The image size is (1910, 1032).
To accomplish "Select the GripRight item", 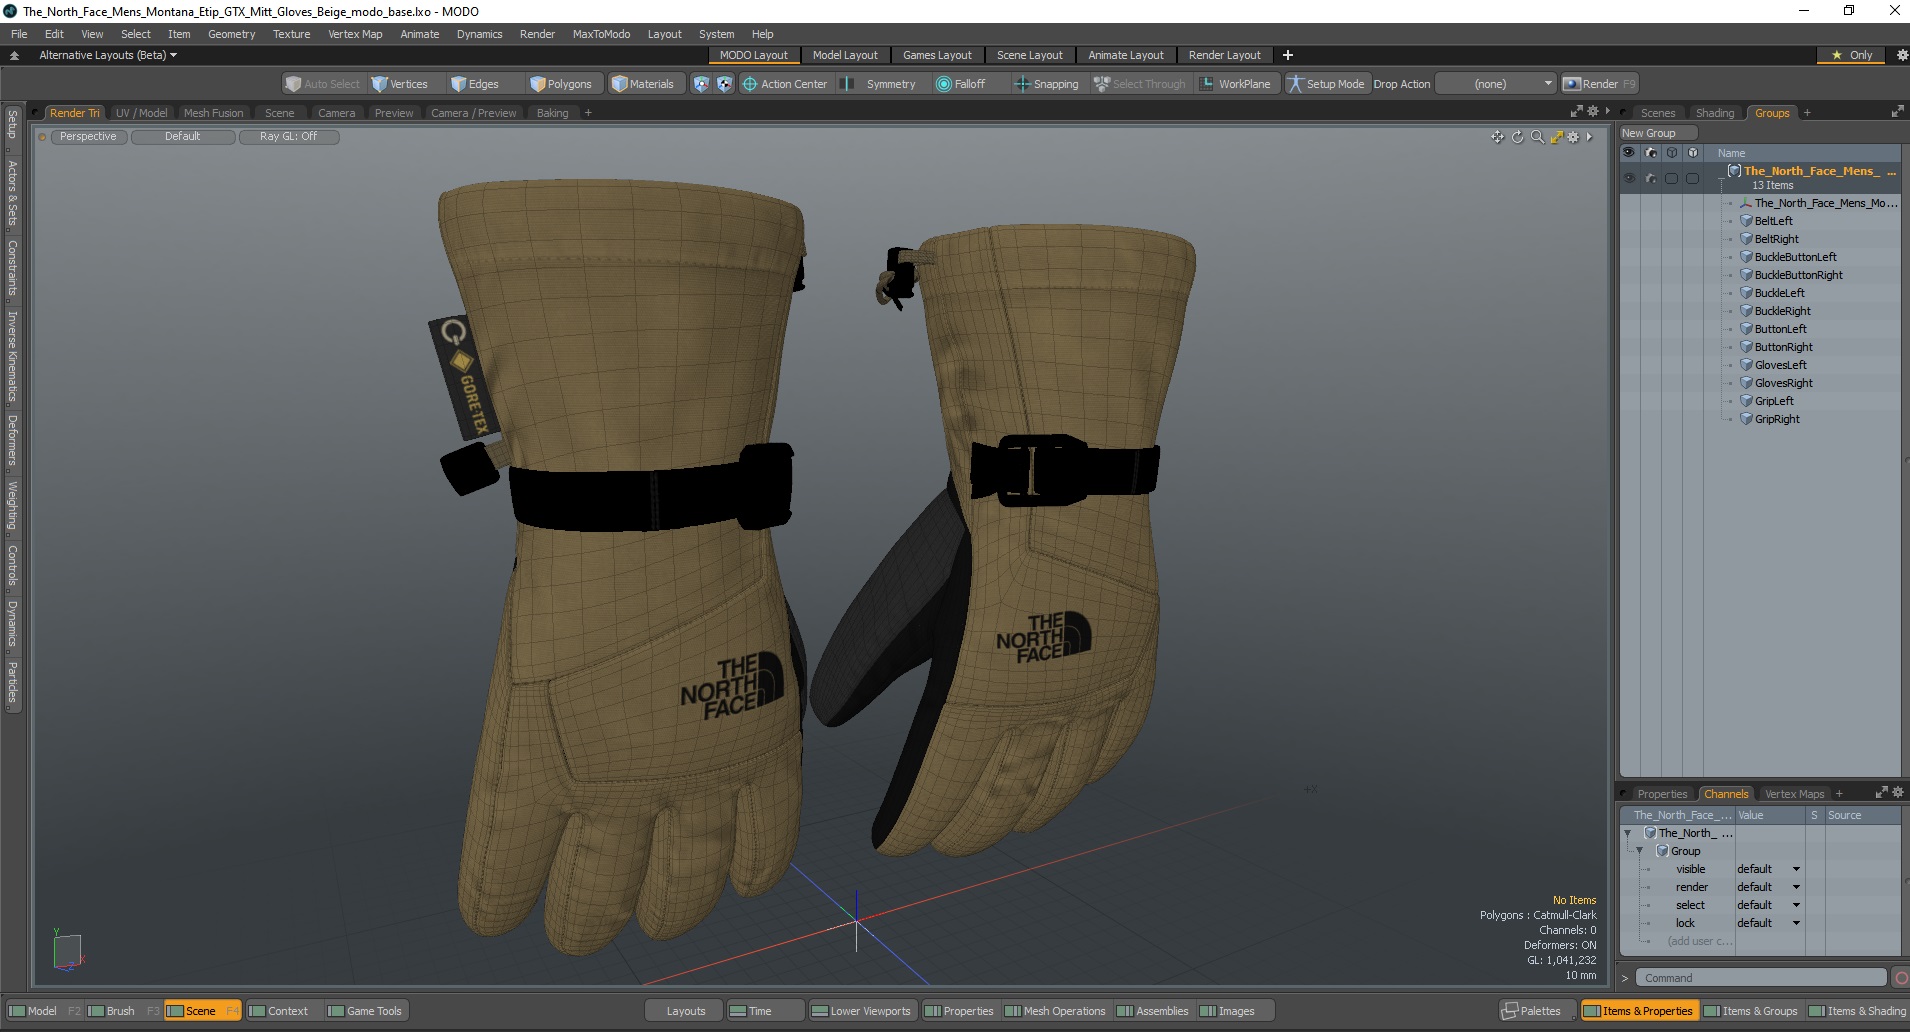I will point(1777,419).
